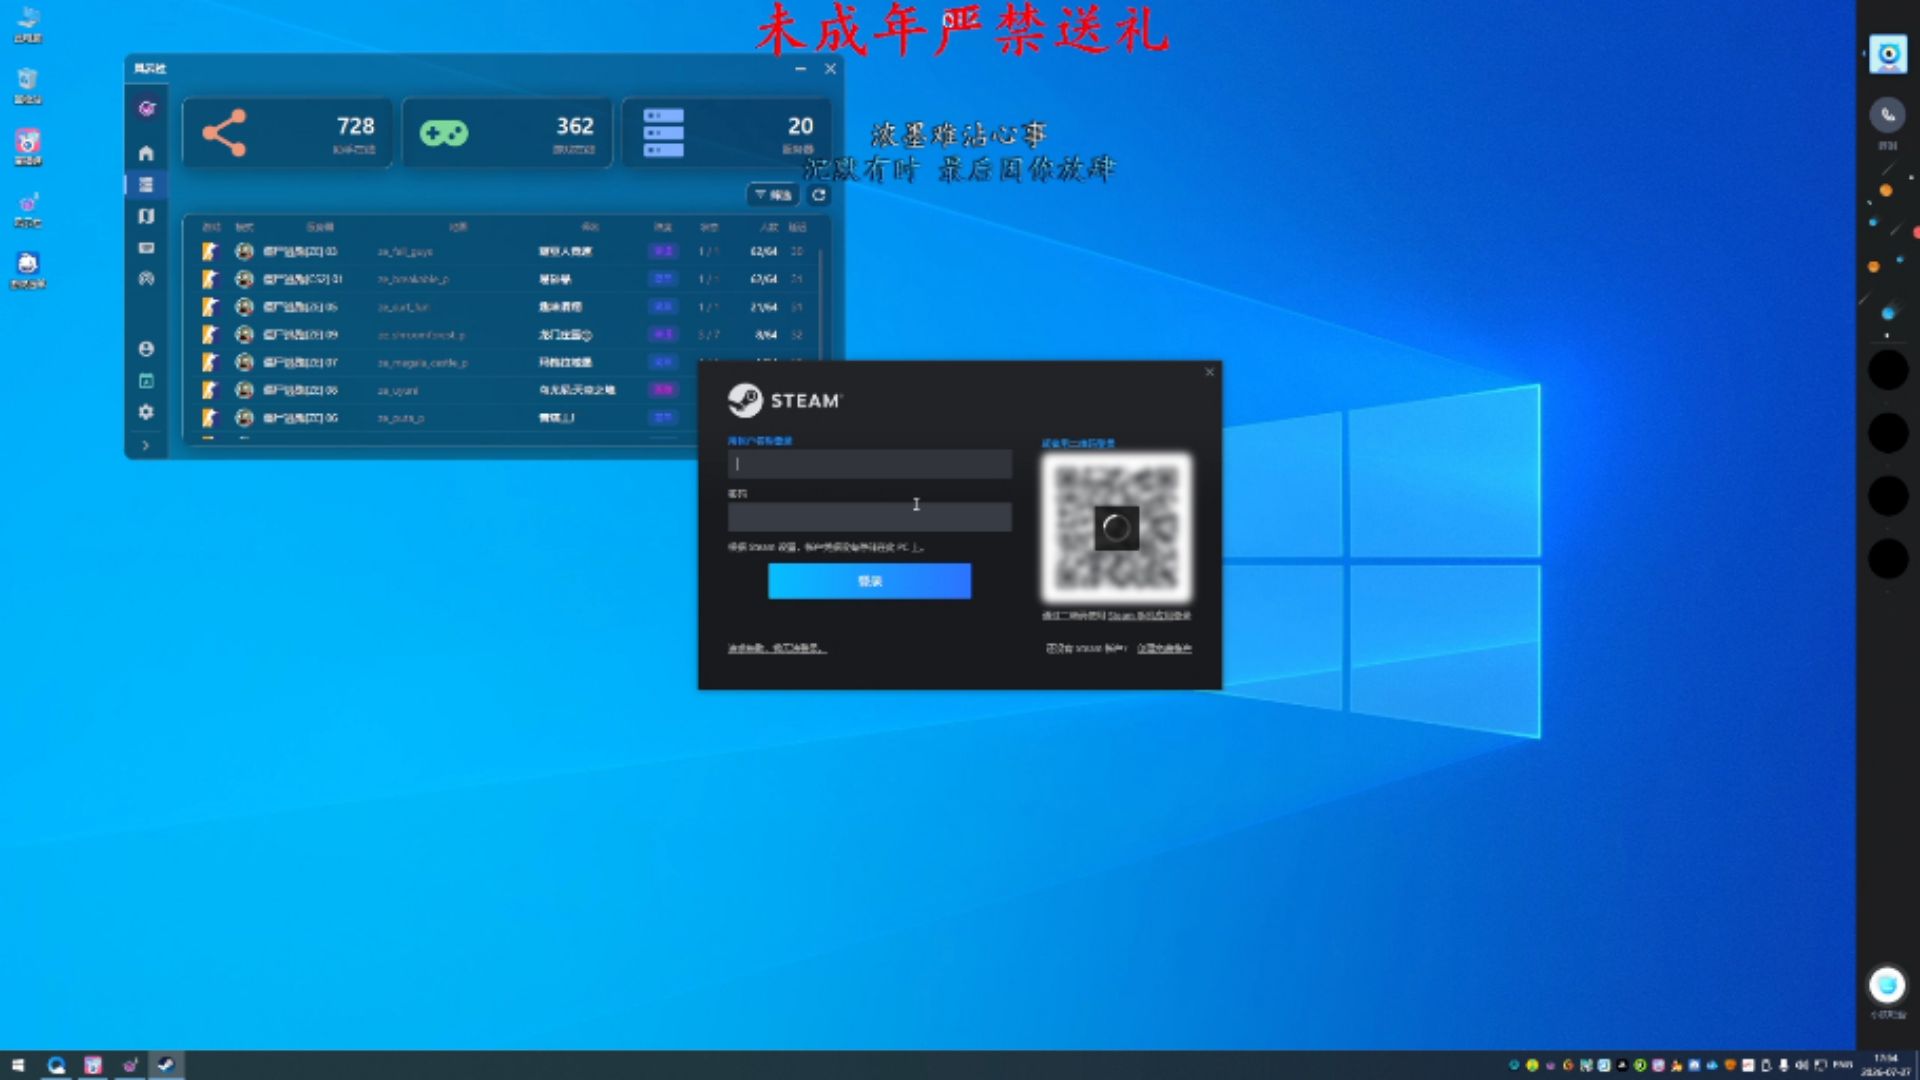Minimize the server browser window
This screenshot has width=1920, height=1080.
tap(800, 69)
